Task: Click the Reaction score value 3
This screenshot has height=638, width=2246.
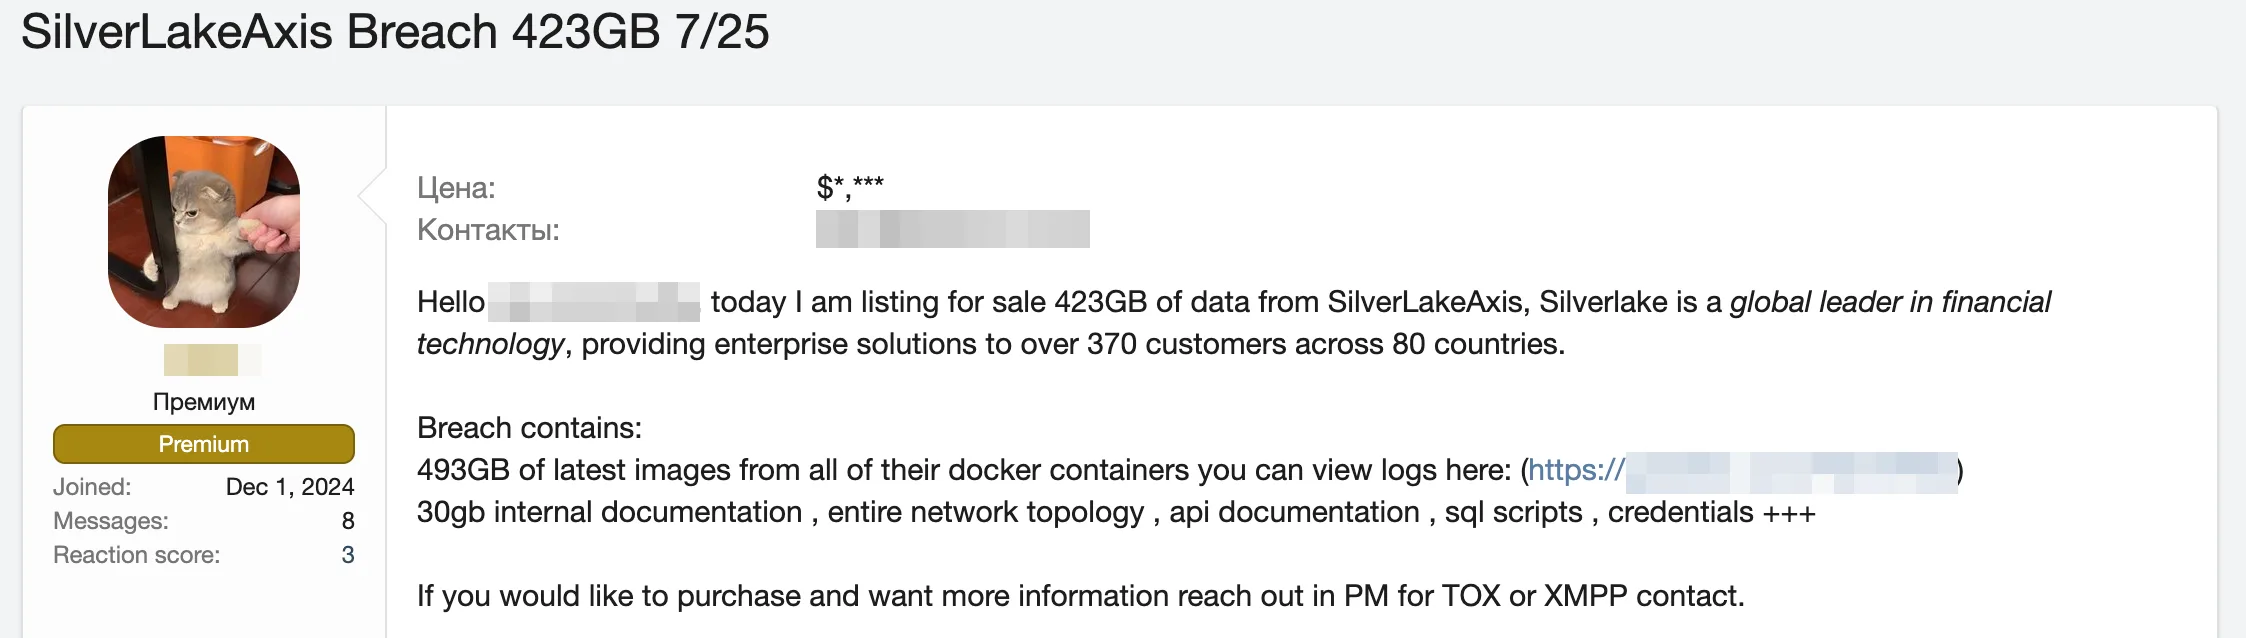Action: click(348, 555)
